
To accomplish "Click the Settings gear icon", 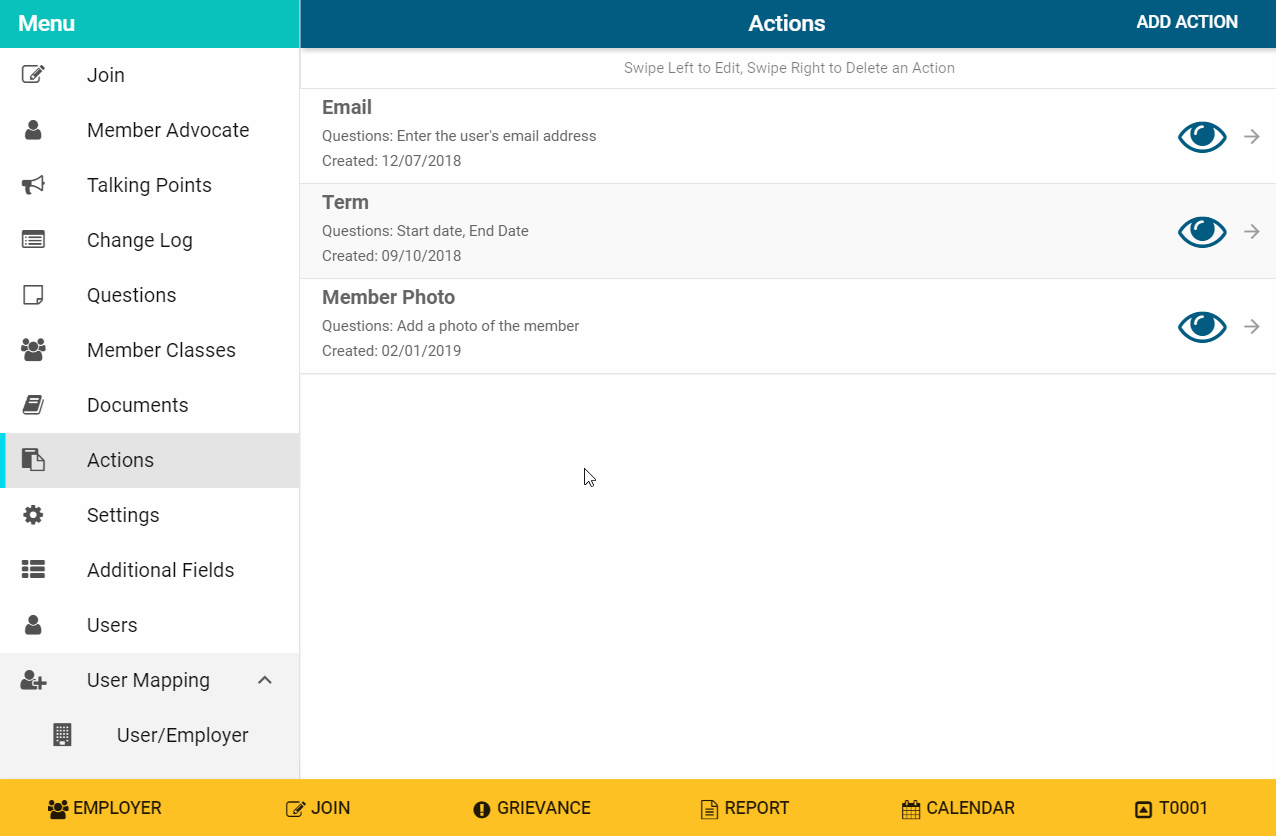I will point(33,515).
